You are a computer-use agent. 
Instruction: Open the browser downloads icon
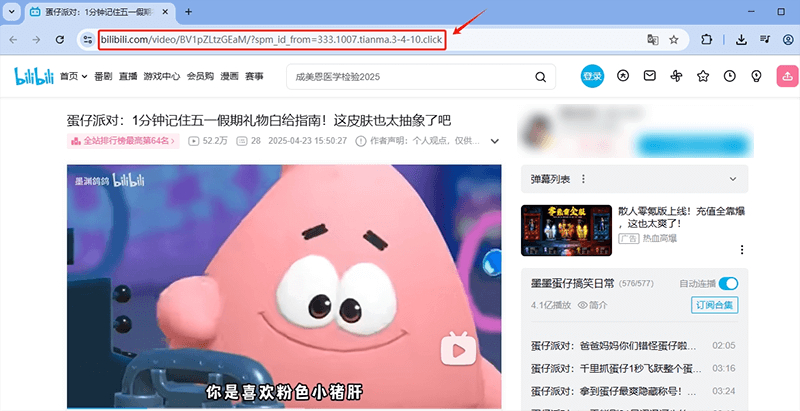742,40
